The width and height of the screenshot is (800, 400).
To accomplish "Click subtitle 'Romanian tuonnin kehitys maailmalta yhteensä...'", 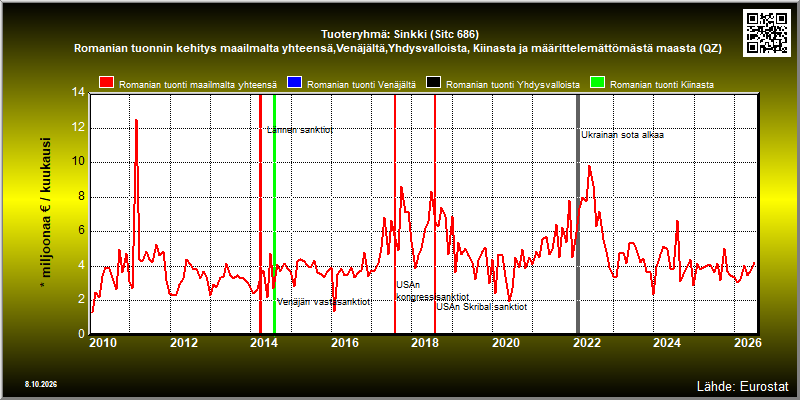I will pyautogui.click(x=398, y=49).
